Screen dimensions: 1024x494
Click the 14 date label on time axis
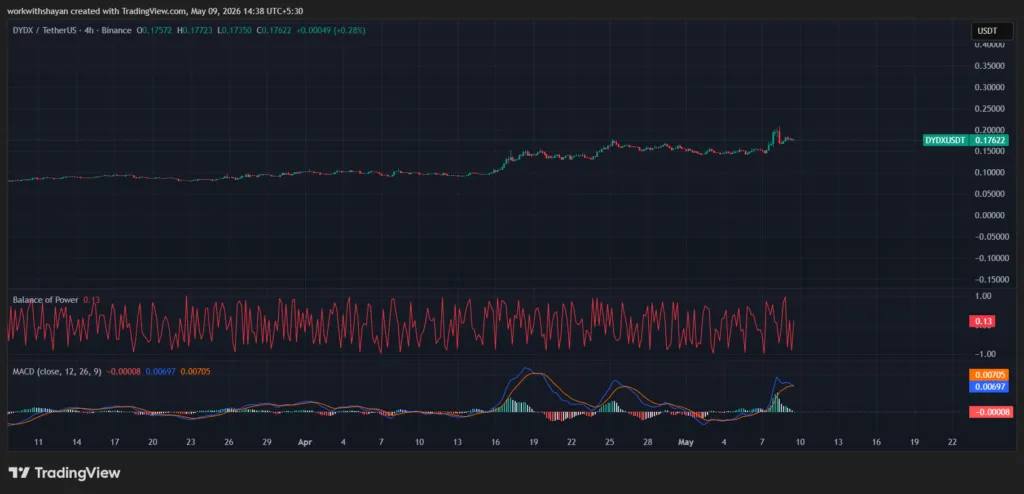pyautogui.click(x=76, y=442)
